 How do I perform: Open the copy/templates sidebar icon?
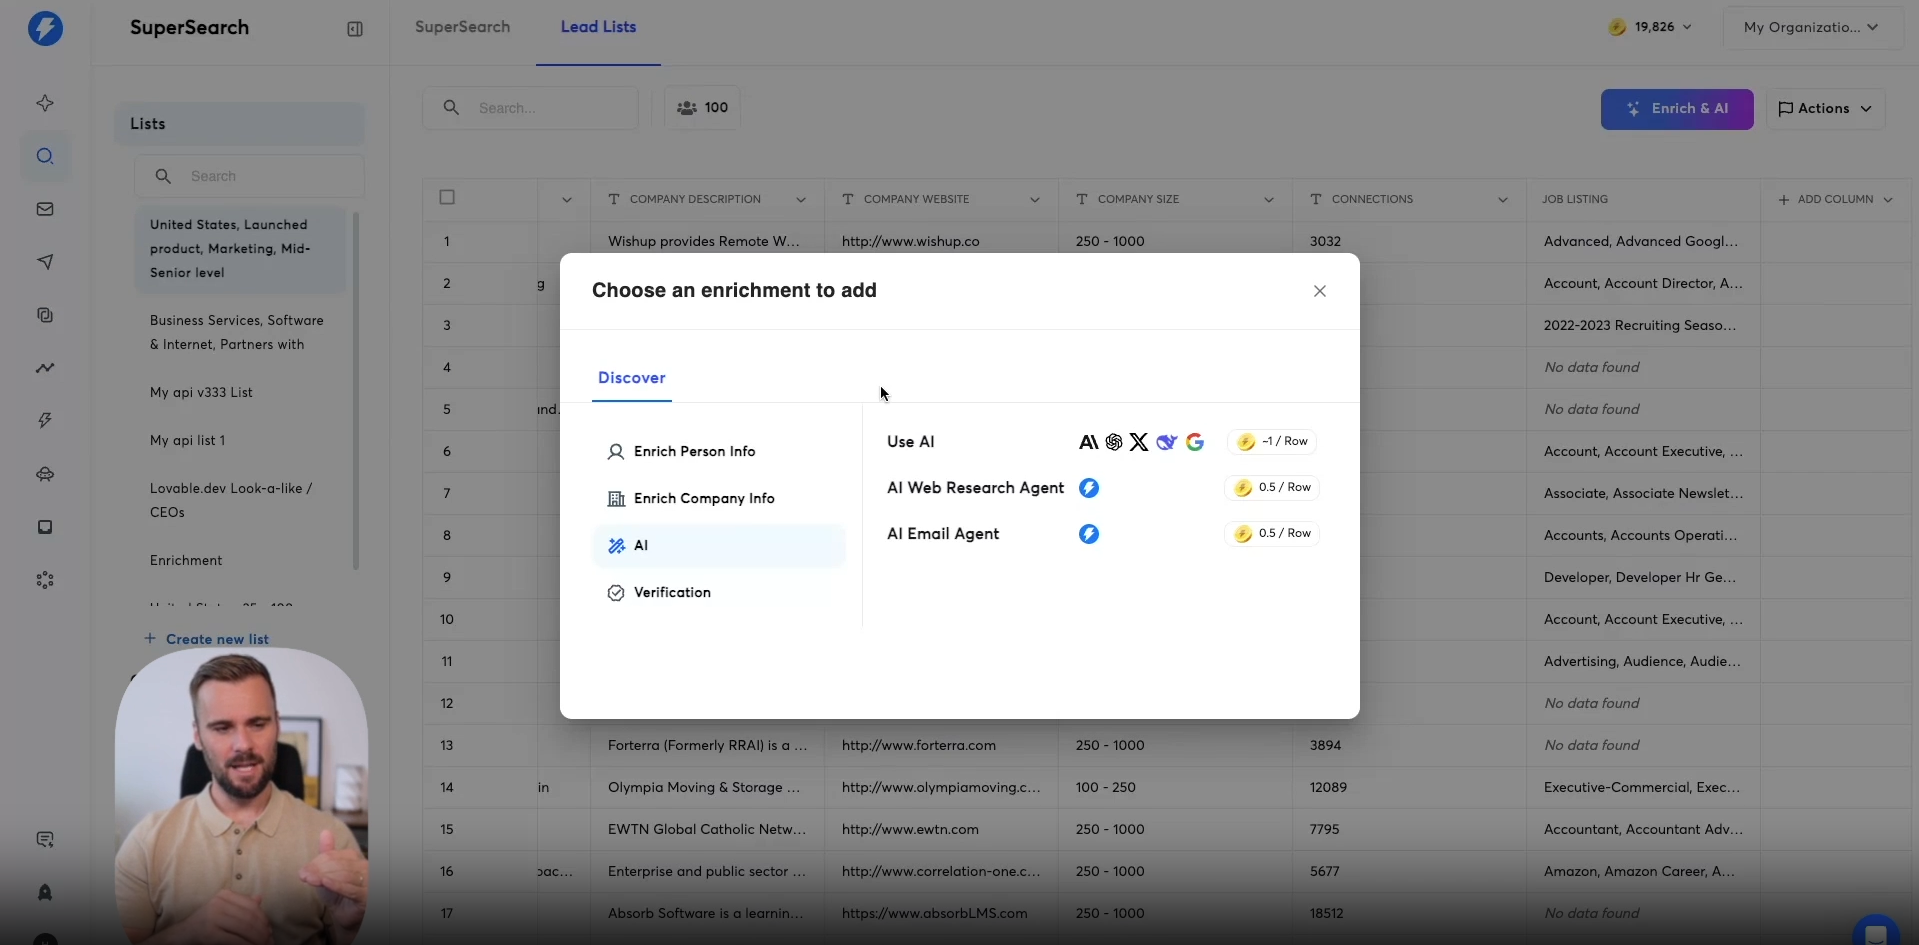(45, 315)
